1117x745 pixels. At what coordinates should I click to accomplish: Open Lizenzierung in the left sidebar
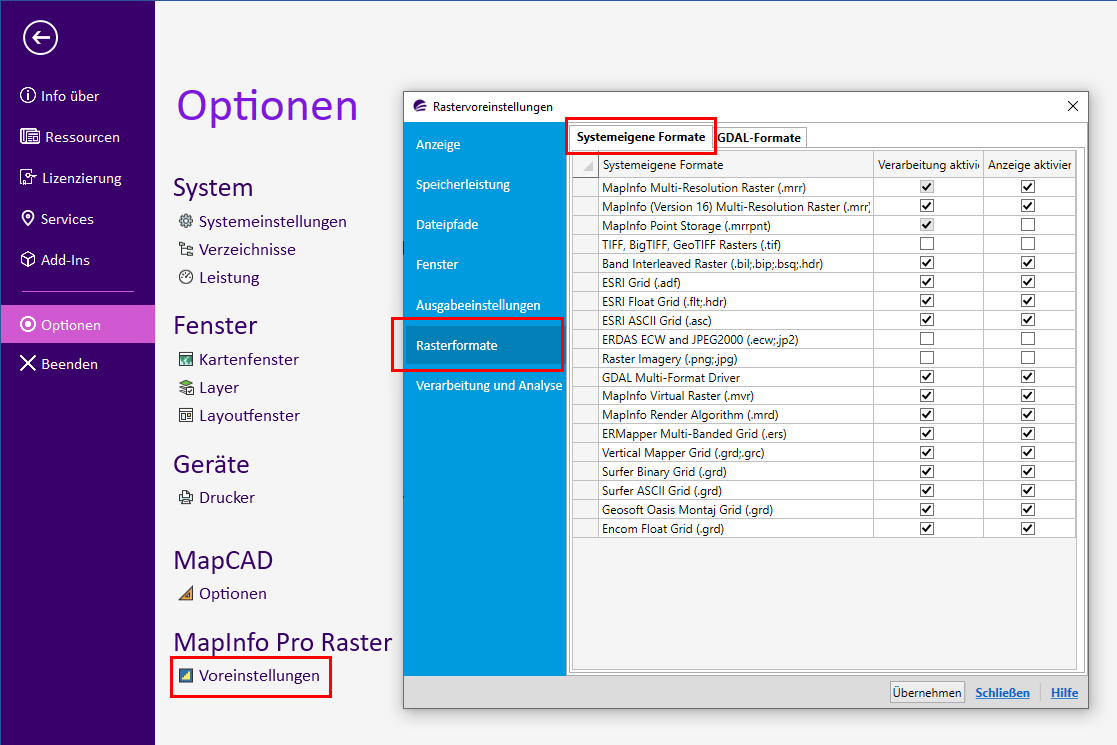(x=80, y=178)
